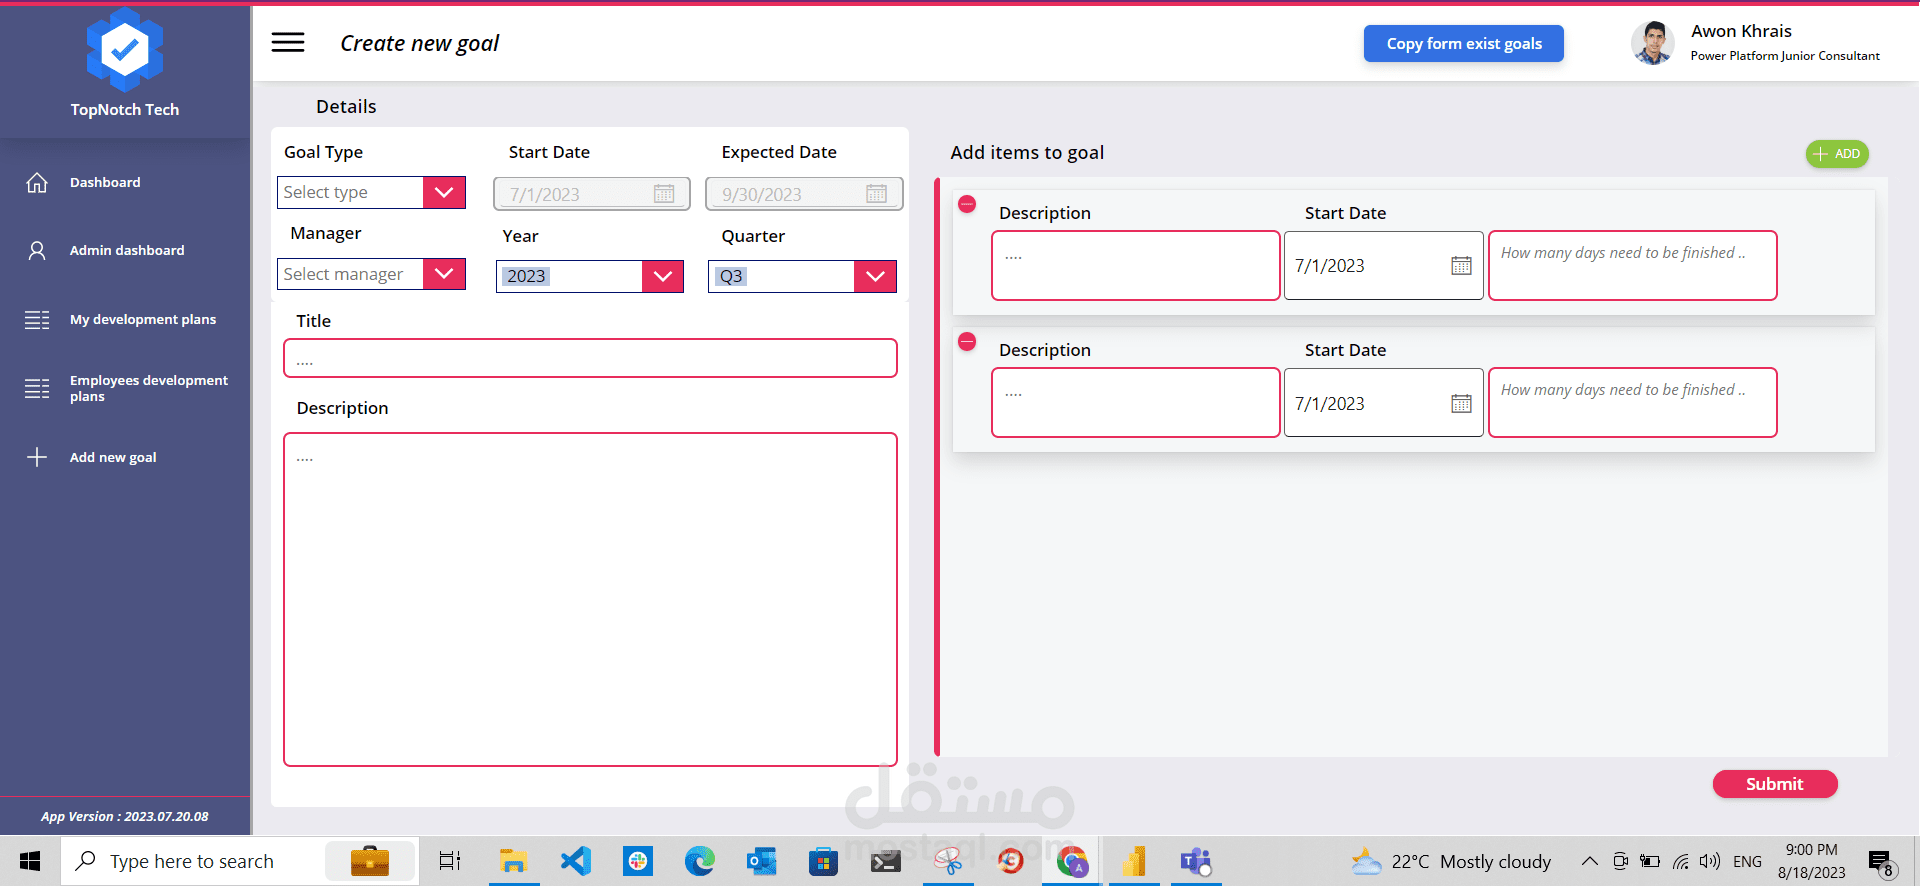Image resolution: width=1920 pixels, height=886 pixels.
Task: Click the volume speaker tray icon
Action: click(1709, 861)
